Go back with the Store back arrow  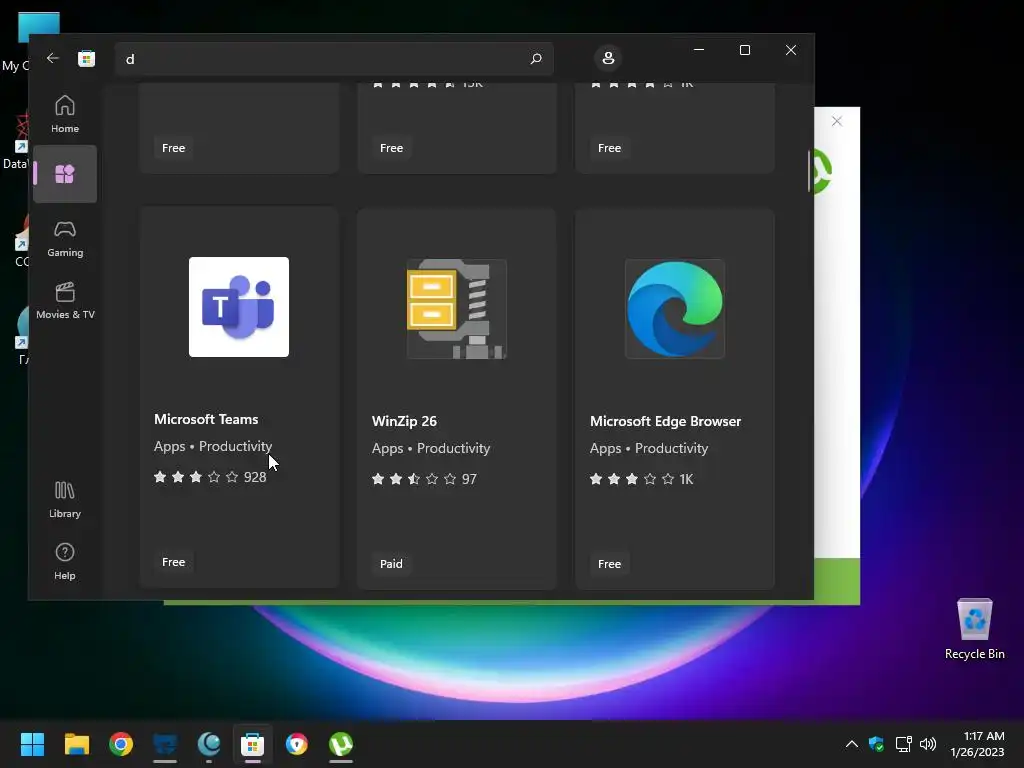pyautogui.click(x=53, y=58)
